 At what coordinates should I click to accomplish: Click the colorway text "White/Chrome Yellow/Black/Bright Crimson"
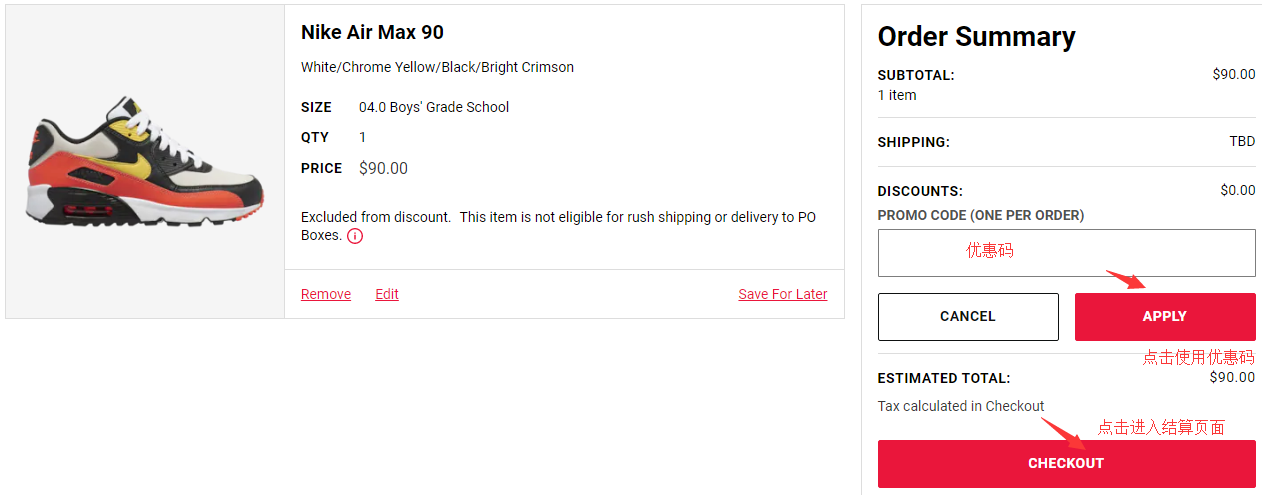click(437, 67)
